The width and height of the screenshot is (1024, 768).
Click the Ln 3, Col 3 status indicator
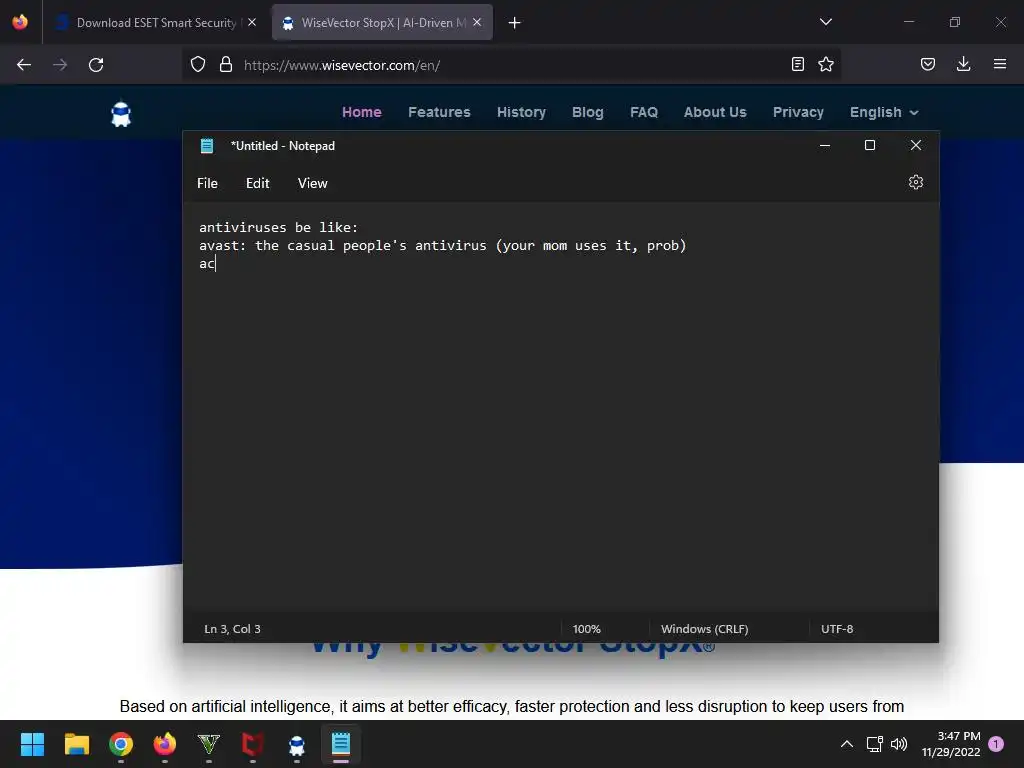tap(232, 629)
